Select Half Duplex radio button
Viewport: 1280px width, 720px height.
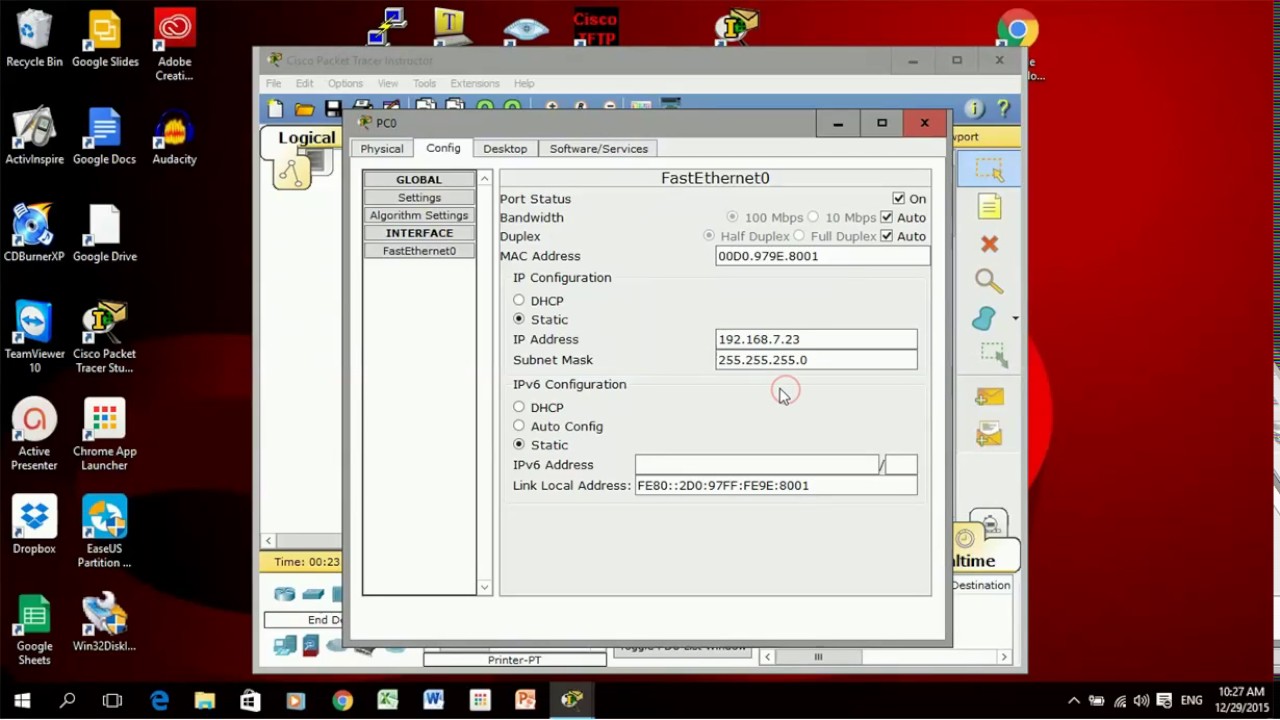(x=709, y=236)
